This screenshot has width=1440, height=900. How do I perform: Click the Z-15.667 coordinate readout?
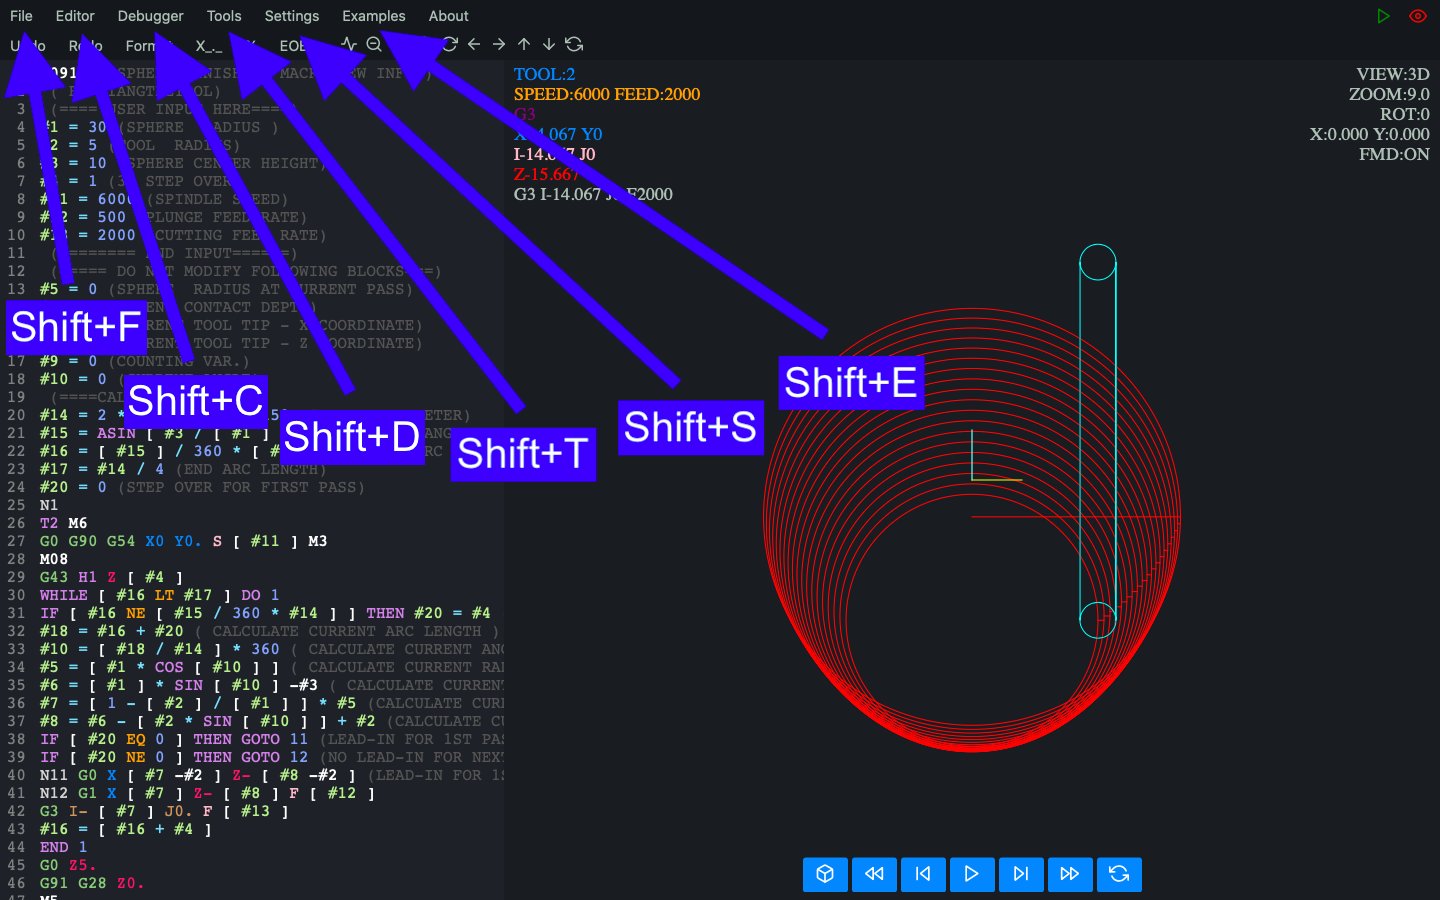tap(546, 174)
